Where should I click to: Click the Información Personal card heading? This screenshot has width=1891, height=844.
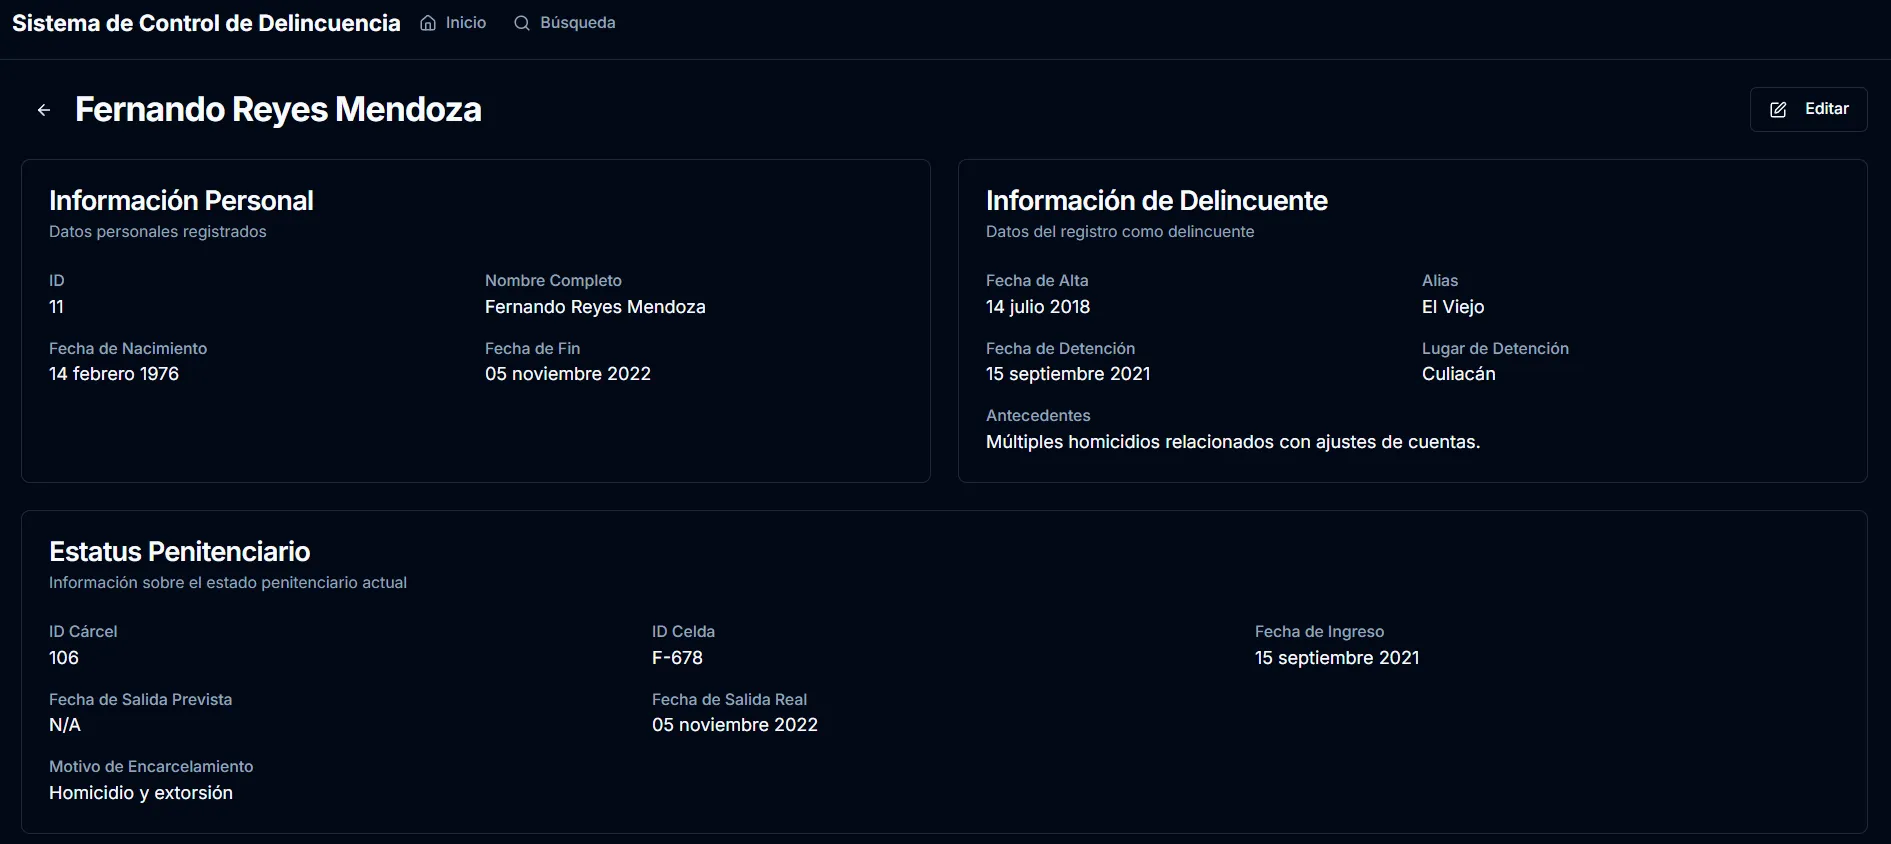(x=181, y=200)
